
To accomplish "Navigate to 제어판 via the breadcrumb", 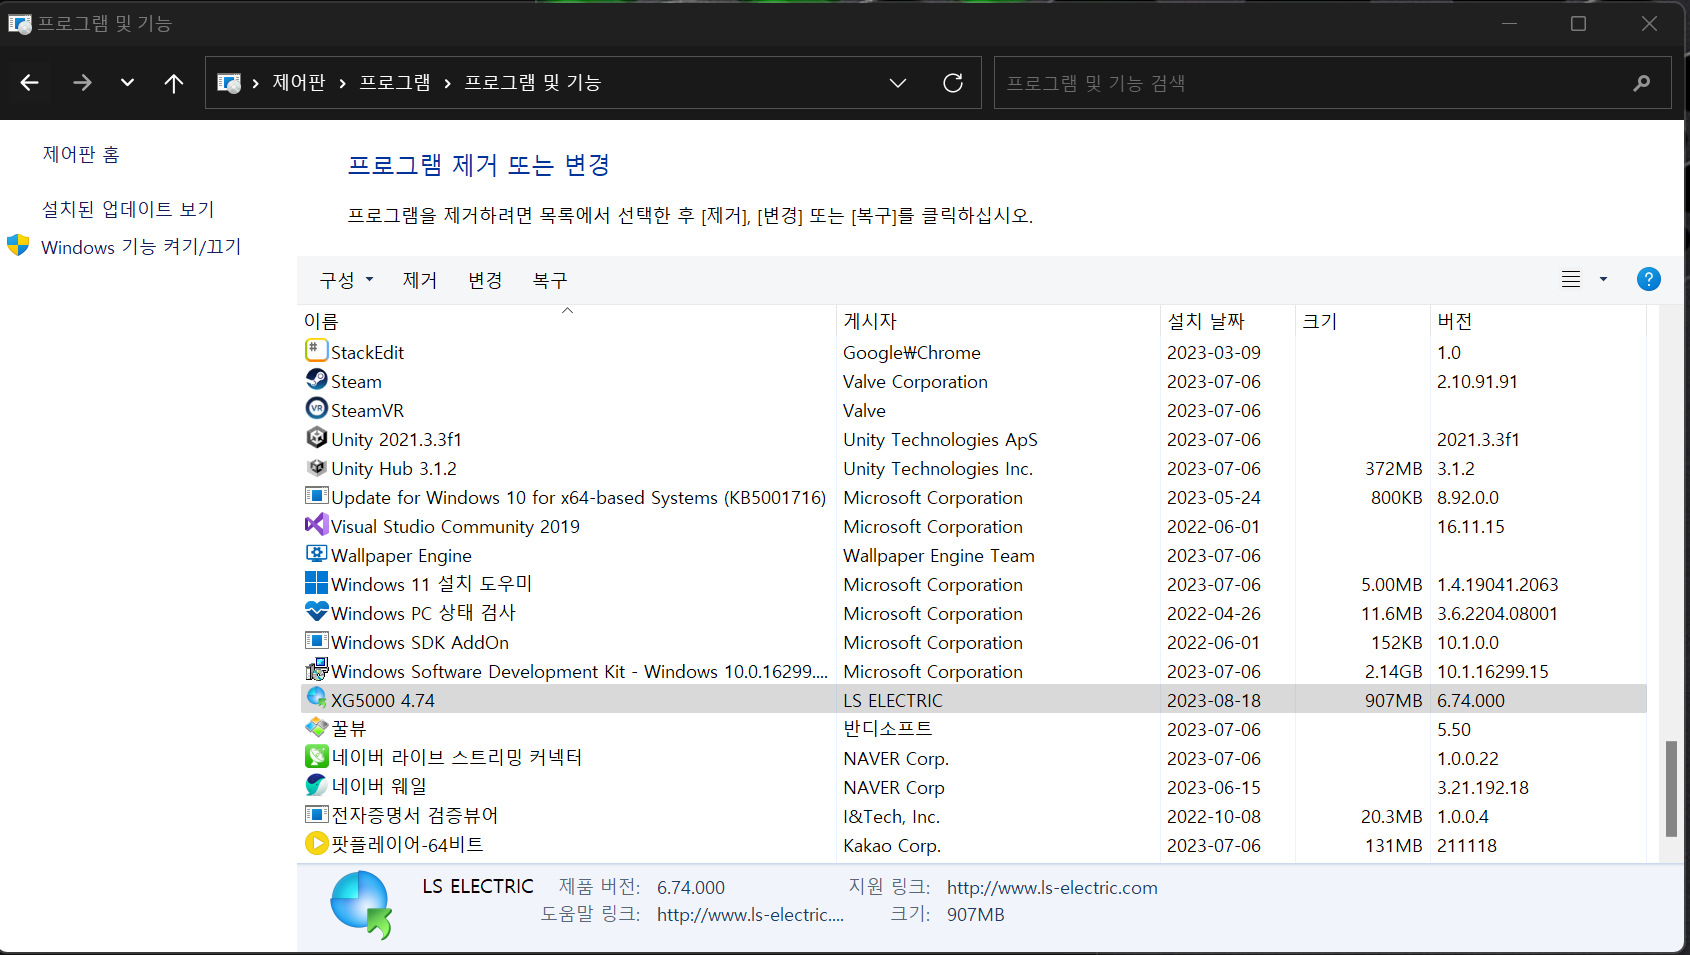I will pos(299,82).
